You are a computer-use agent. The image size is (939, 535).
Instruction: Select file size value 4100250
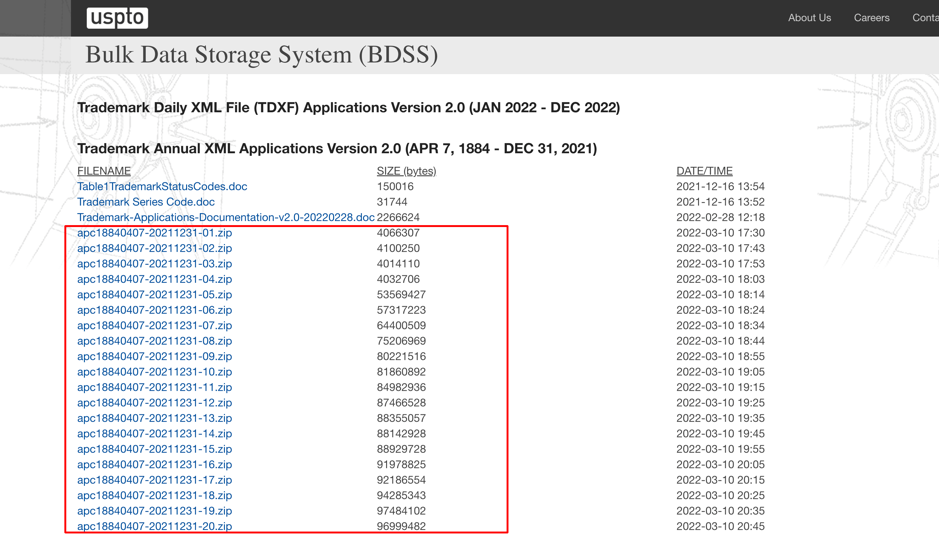(398, 248)
